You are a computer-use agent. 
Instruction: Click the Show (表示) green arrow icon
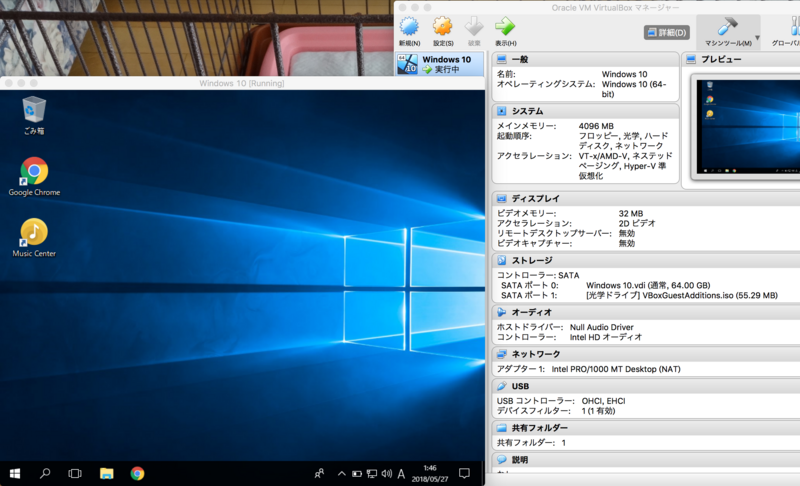[x=505, y=32]
